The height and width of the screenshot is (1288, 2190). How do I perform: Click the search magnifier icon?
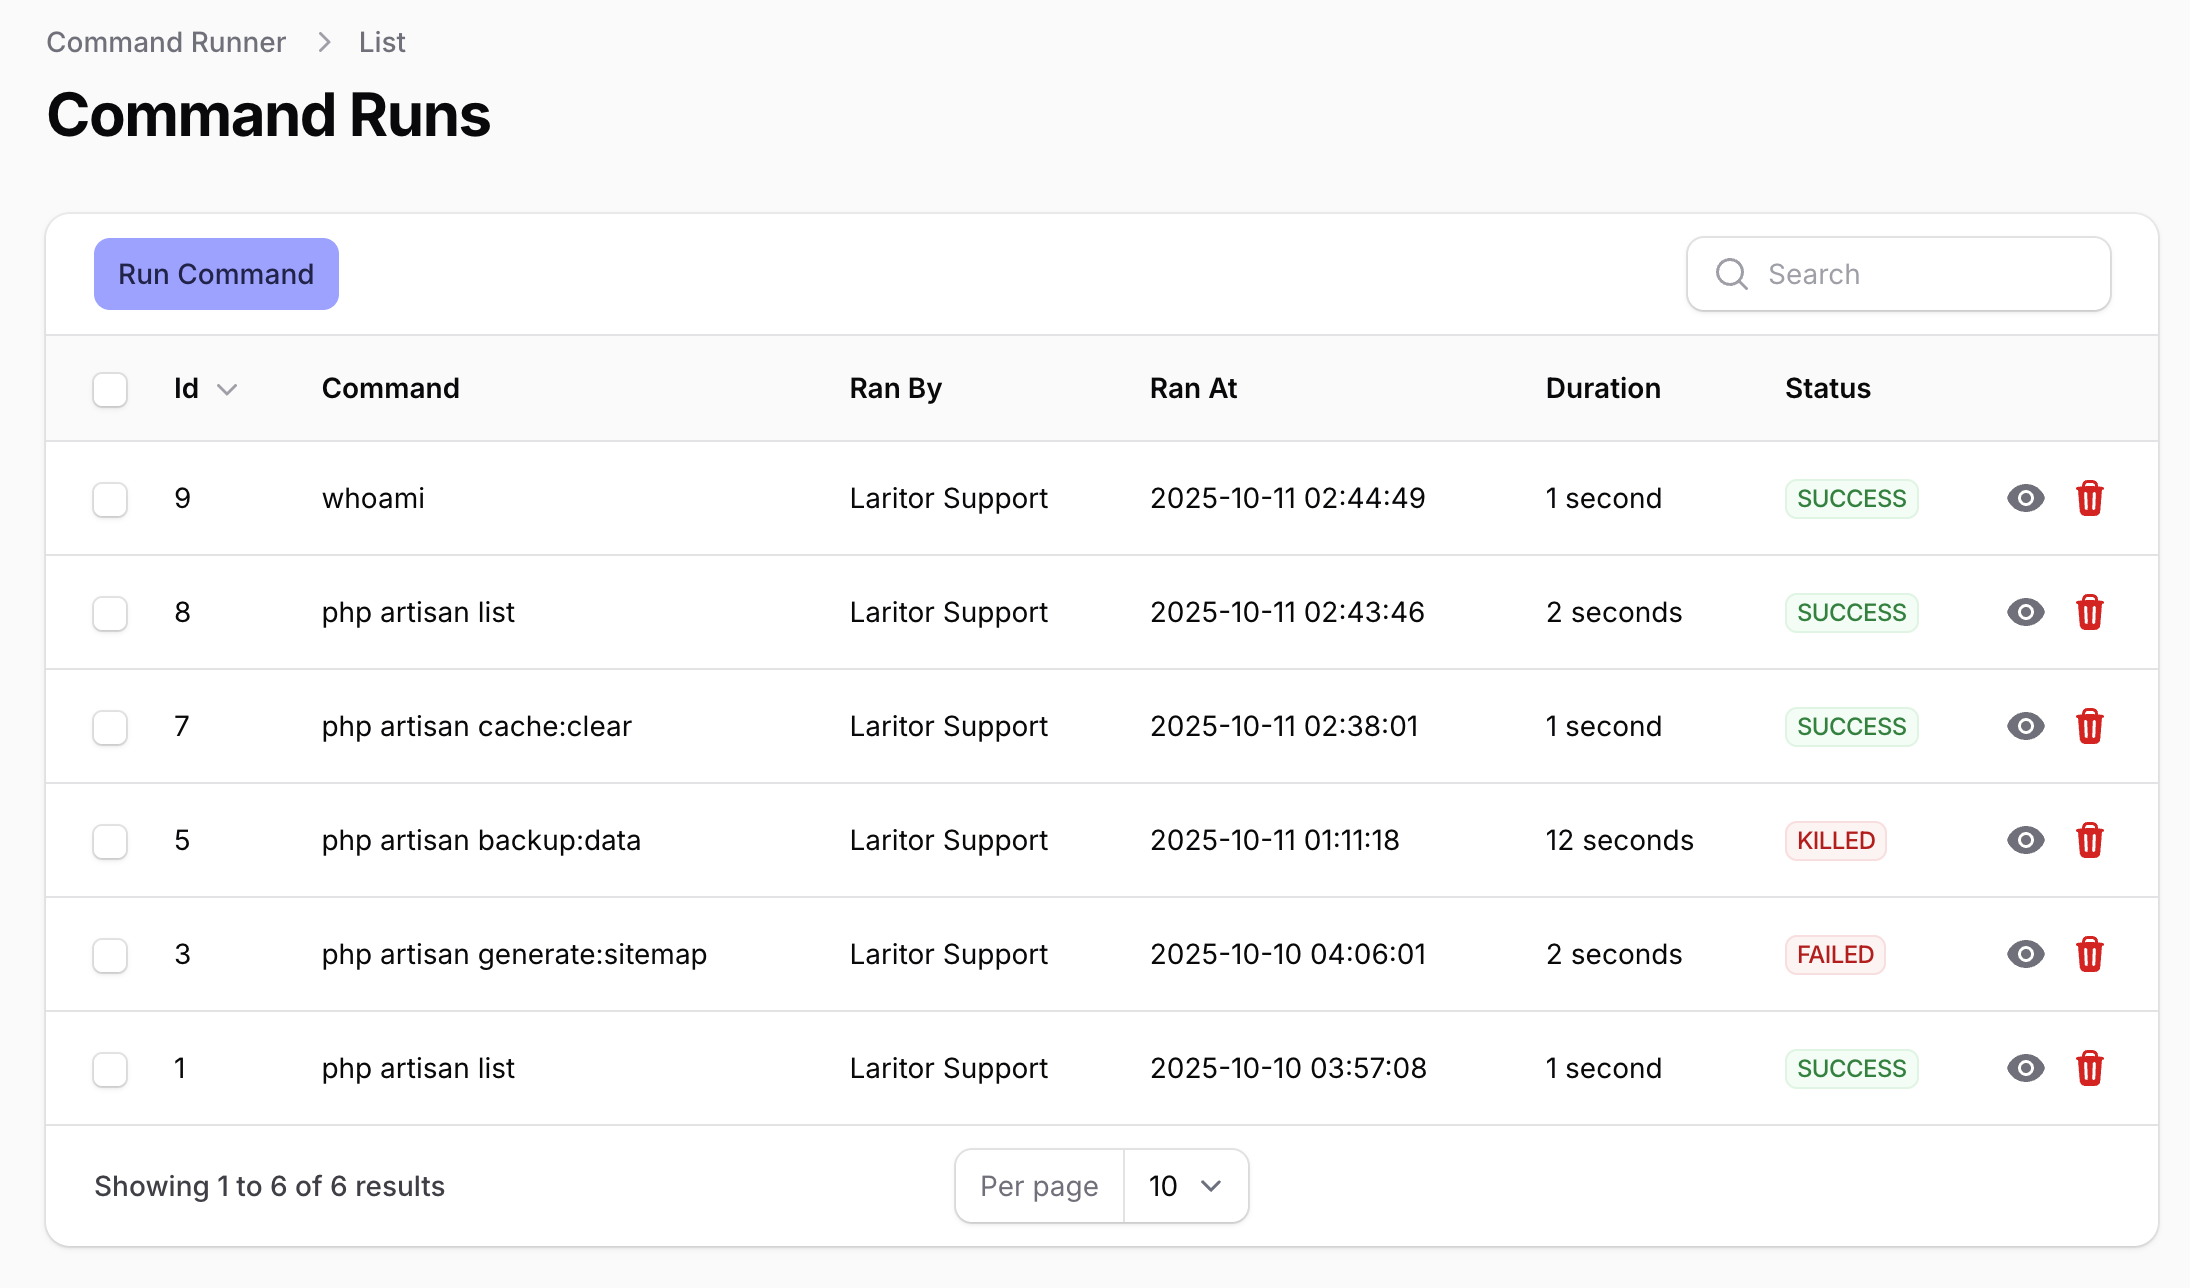coord(1731,274)
